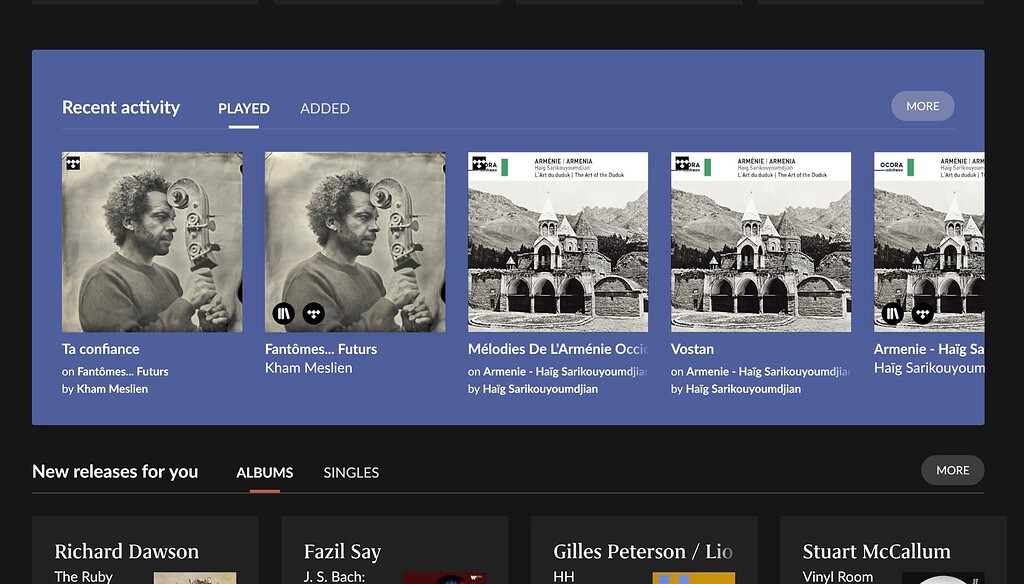Click the library icon on Fantômes... Futurs cover
Viewport: 1024px width, 584px height.
[x=284, y=313]
